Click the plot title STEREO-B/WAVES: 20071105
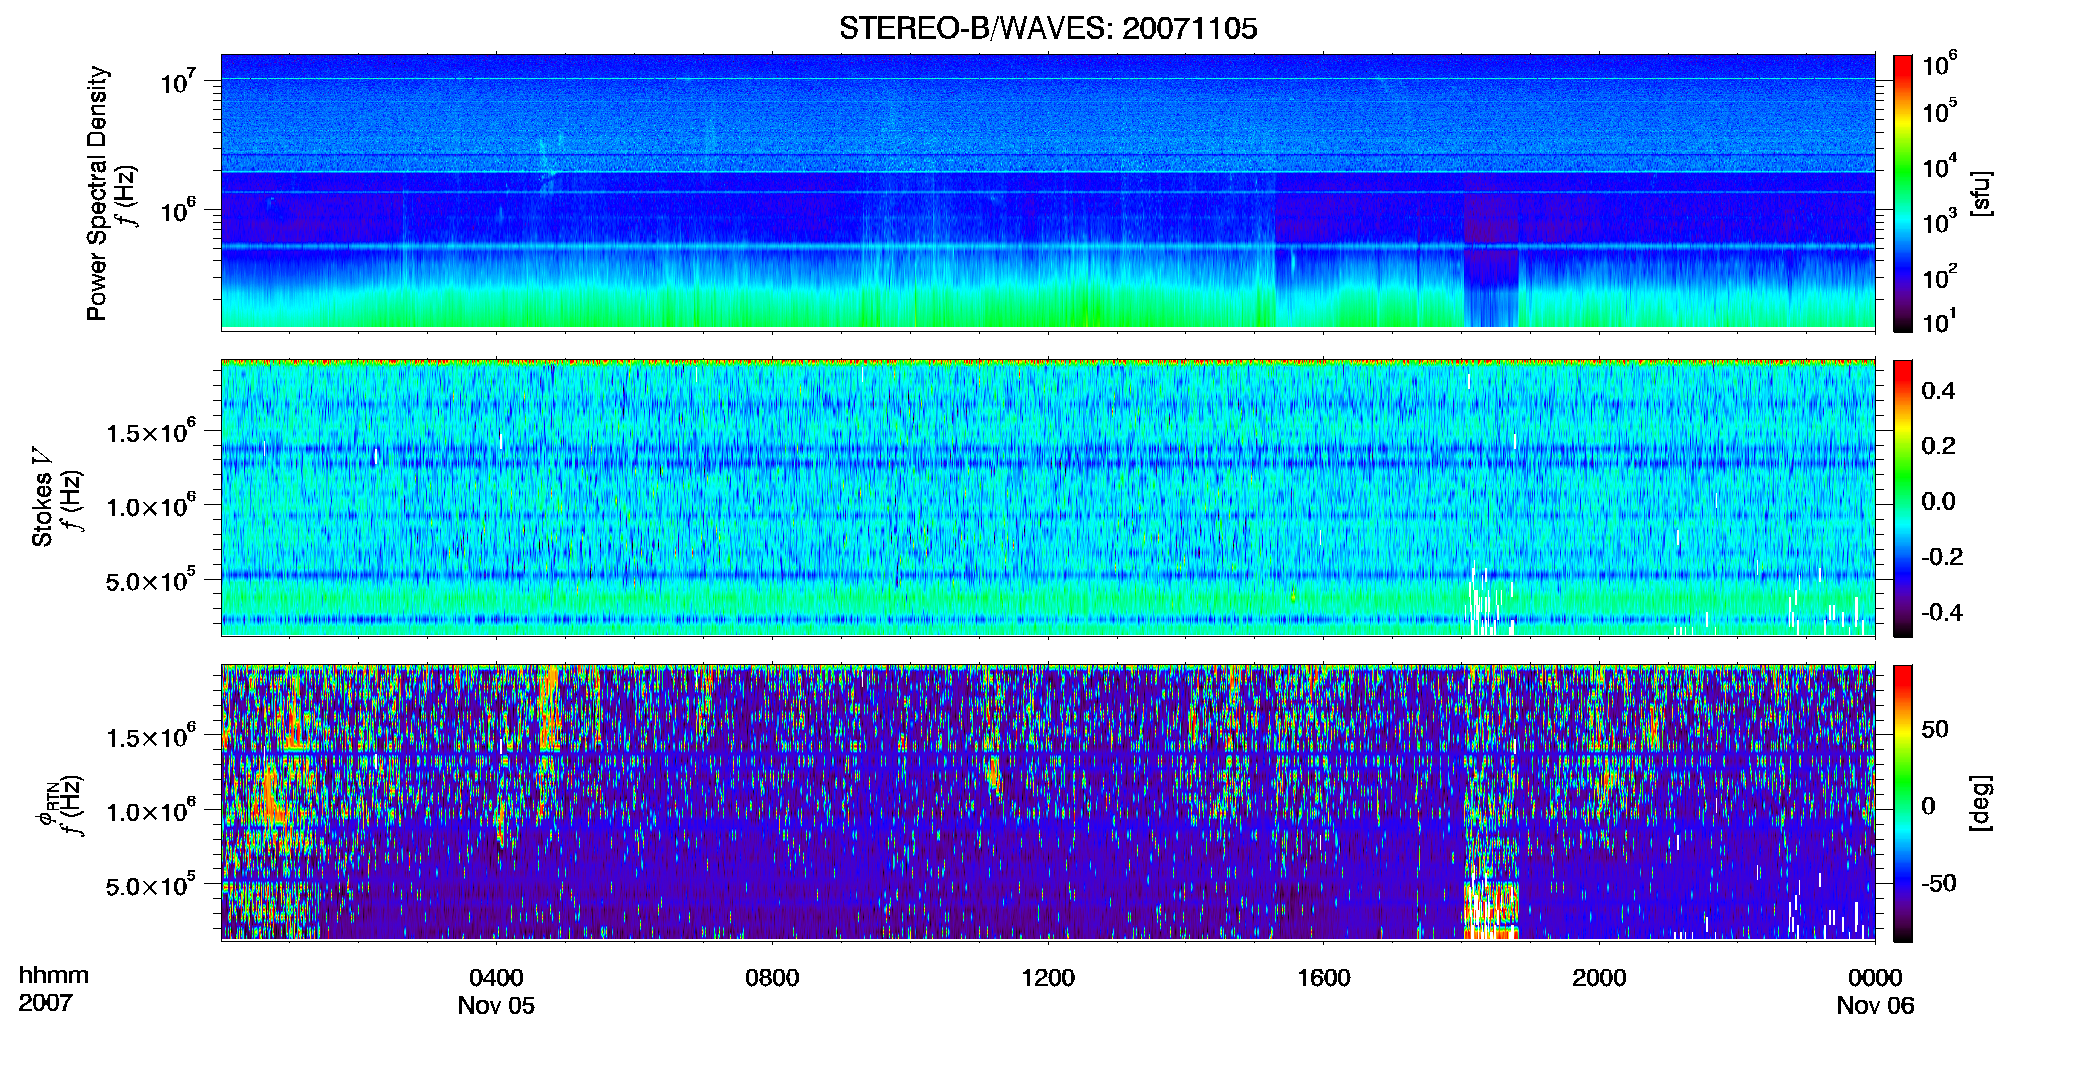The image size is (2096, 1080). click(1048, 28)
